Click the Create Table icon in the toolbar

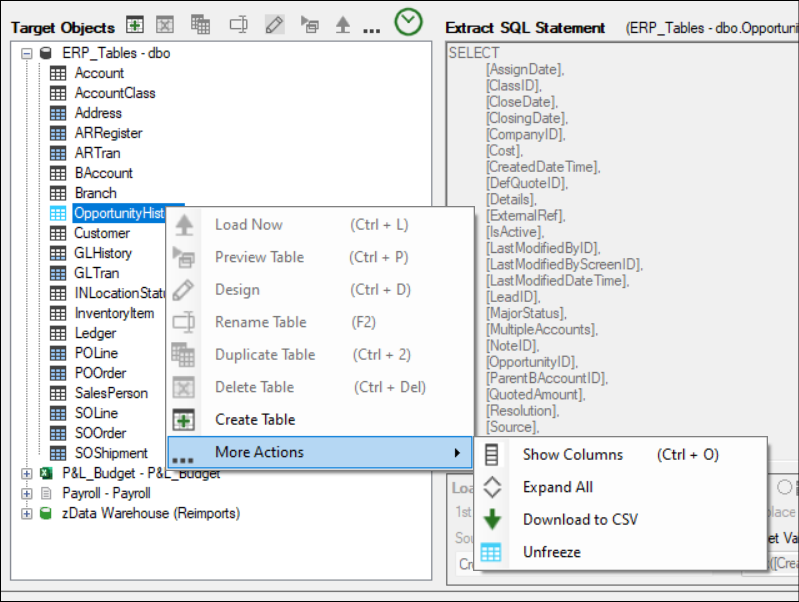tap(135, 25)
